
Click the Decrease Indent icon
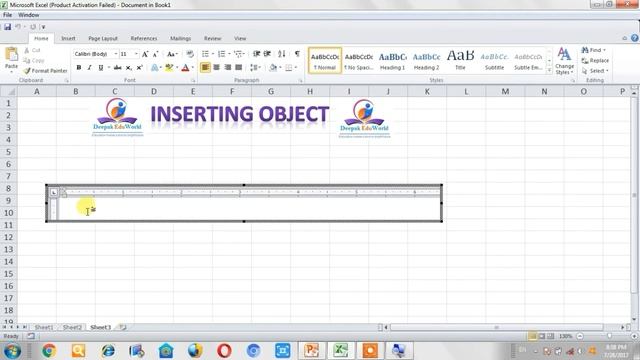256,54
